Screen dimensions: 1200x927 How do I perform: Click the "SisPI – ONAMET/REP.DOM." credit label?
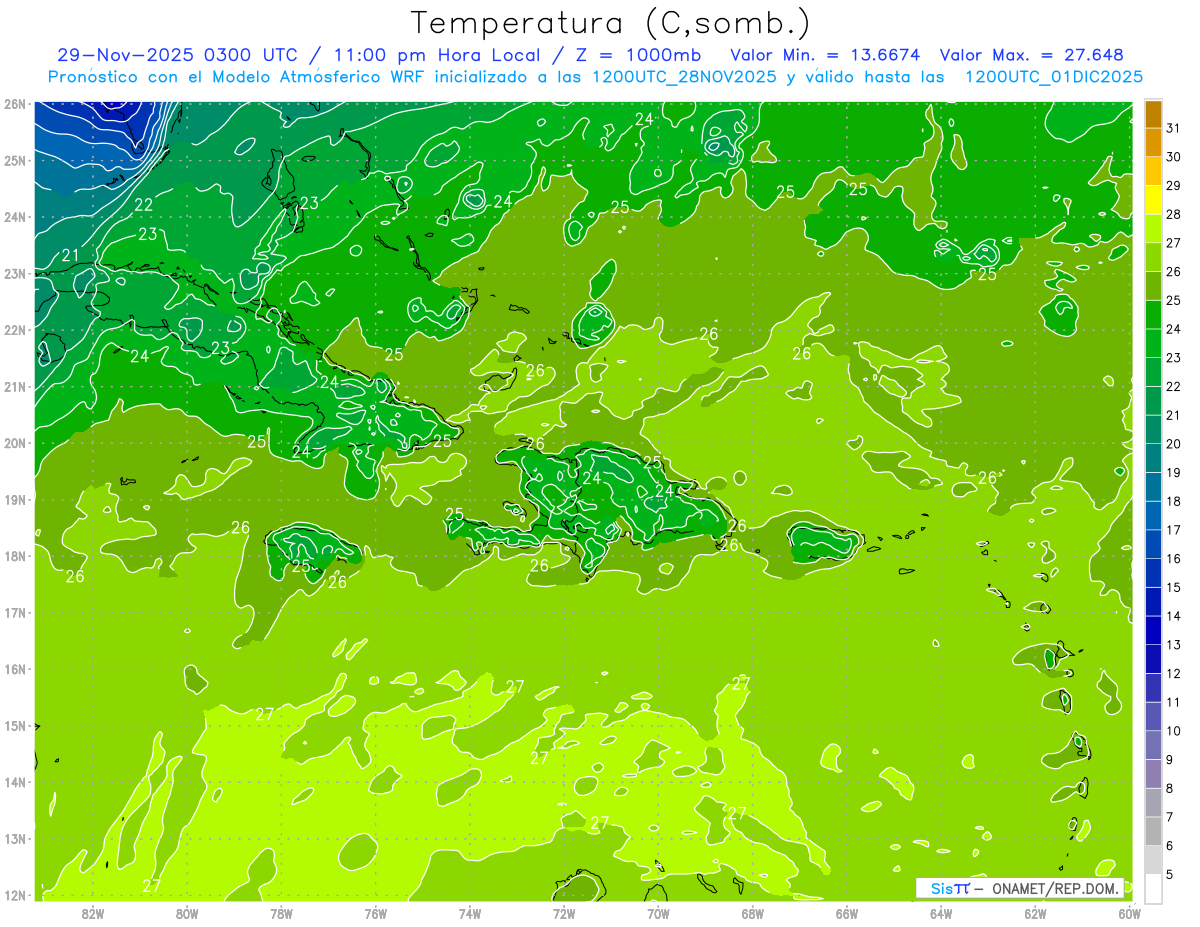(x=1020, y=888)
